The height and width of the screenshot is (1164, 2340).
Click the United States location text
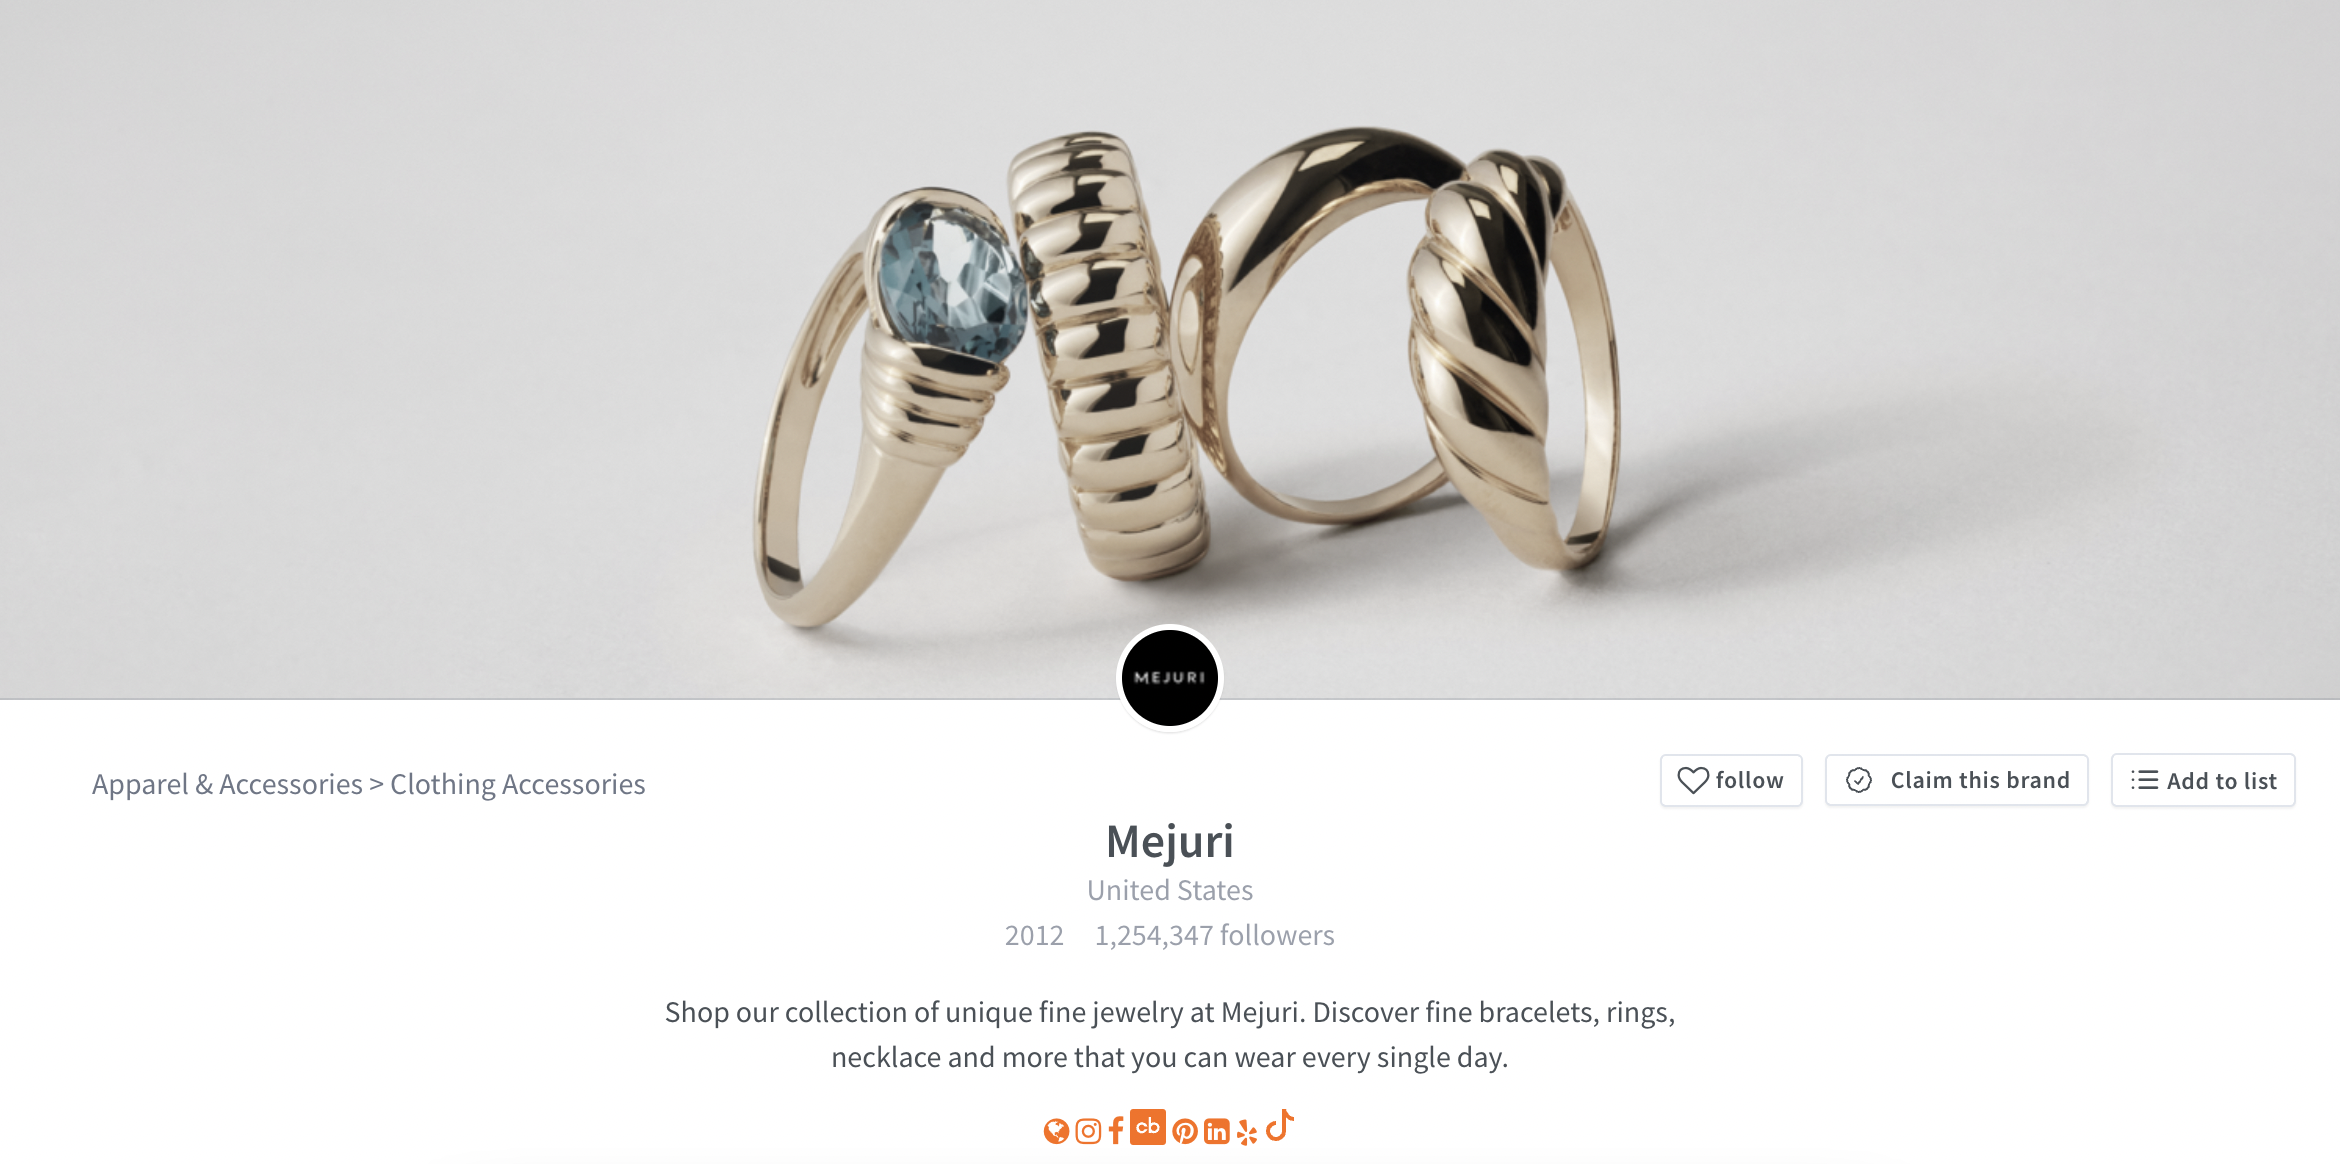(1170, 890)
